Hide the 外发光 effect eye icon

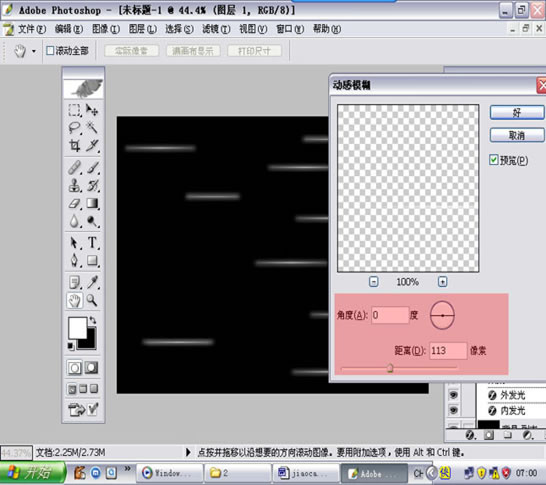tap(453, 395)
